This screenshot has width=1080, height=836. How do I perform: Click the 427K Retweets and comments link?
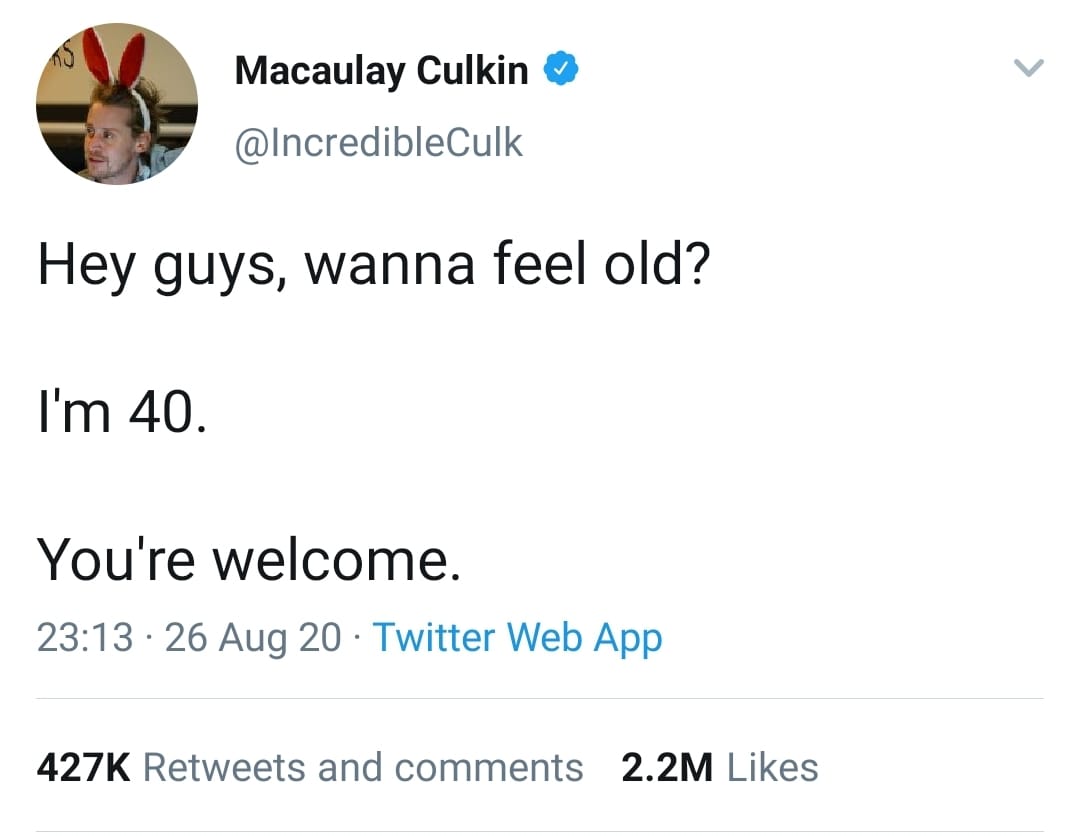(x=310, y=767)
